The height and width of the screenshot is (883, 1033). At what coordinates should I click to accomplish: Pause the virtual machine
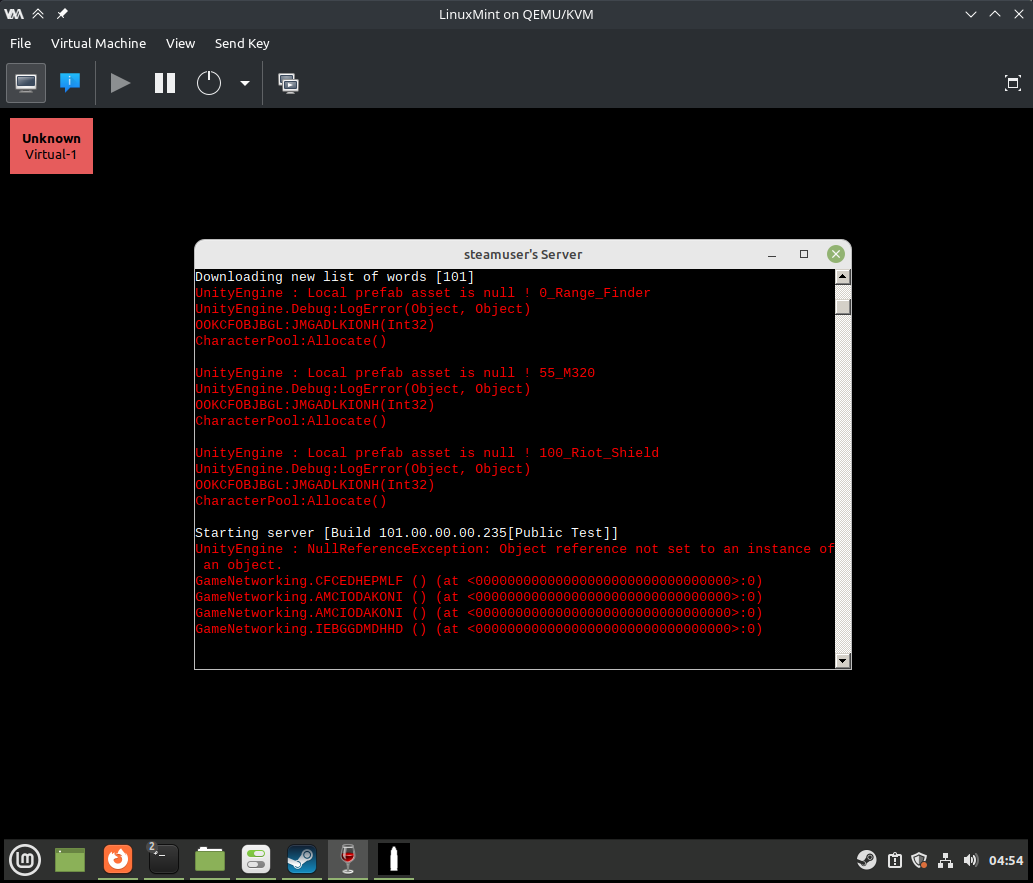(x=165, y=83)
